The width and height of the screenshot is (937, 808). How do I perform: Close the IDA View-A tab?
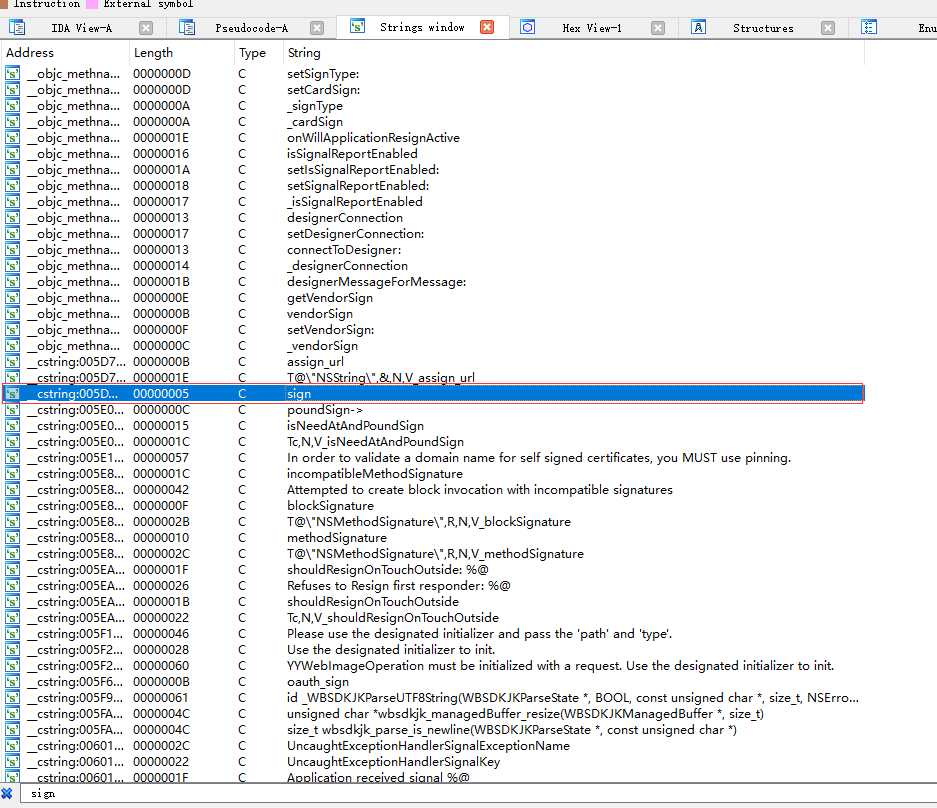point(146,28)
